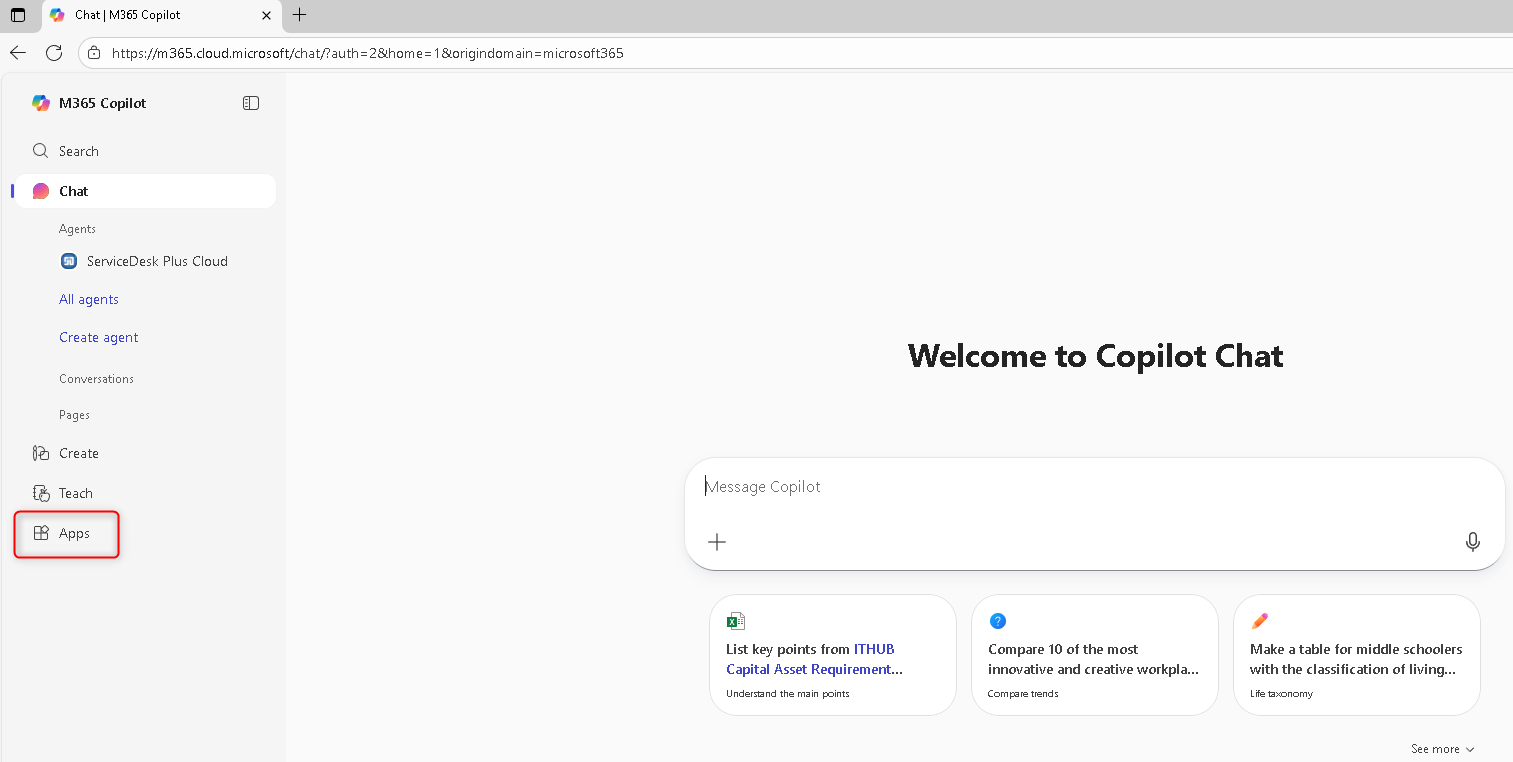
Task: Click the pencil icon on the table card
Action: (x=1260, y=621)
